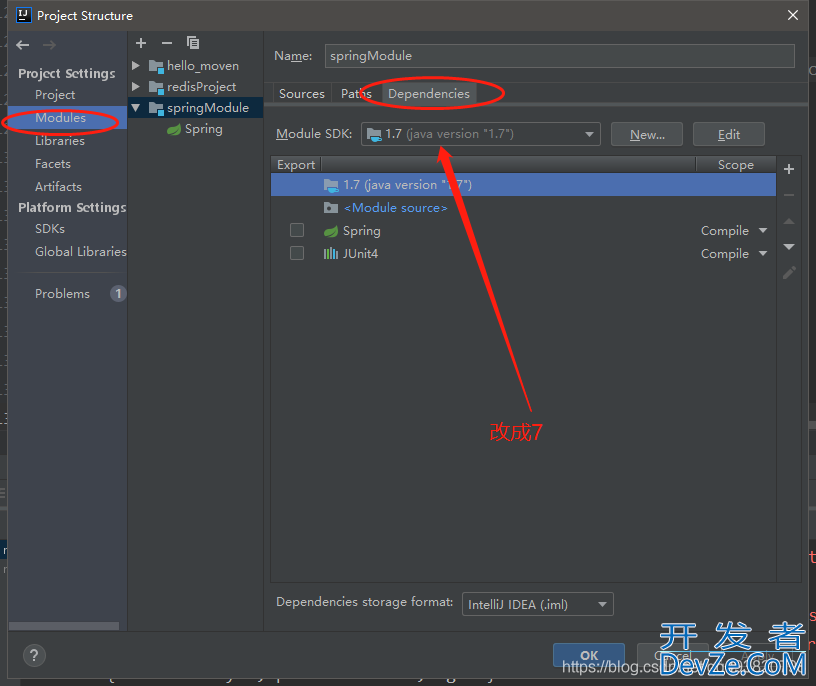Add a new module with plus icon
The width and height of the screenshot is (816, 686).
pos(141,43)
